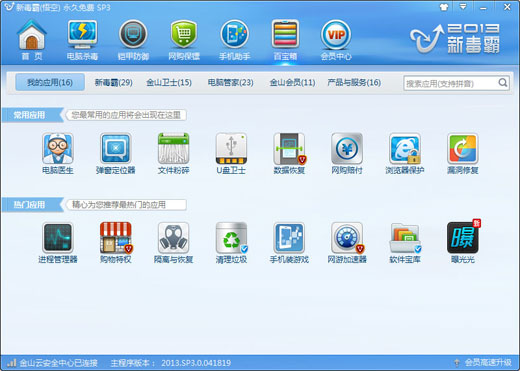Launch 清理垃圾 junk cleaner app
The height and width of the screenshot is (371, 520).
point(231,243)
